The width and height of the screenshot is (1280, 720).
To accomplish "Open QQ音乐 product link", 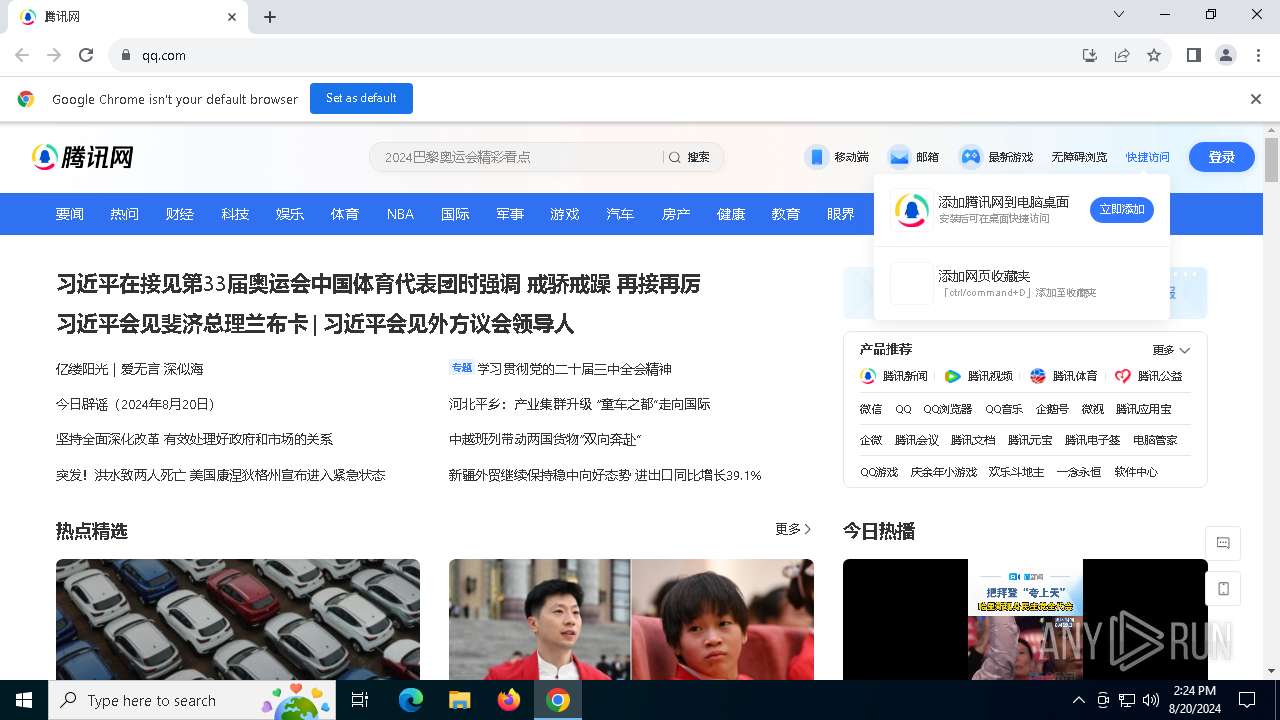I will pyautogui.click(x=1004, y=409).
